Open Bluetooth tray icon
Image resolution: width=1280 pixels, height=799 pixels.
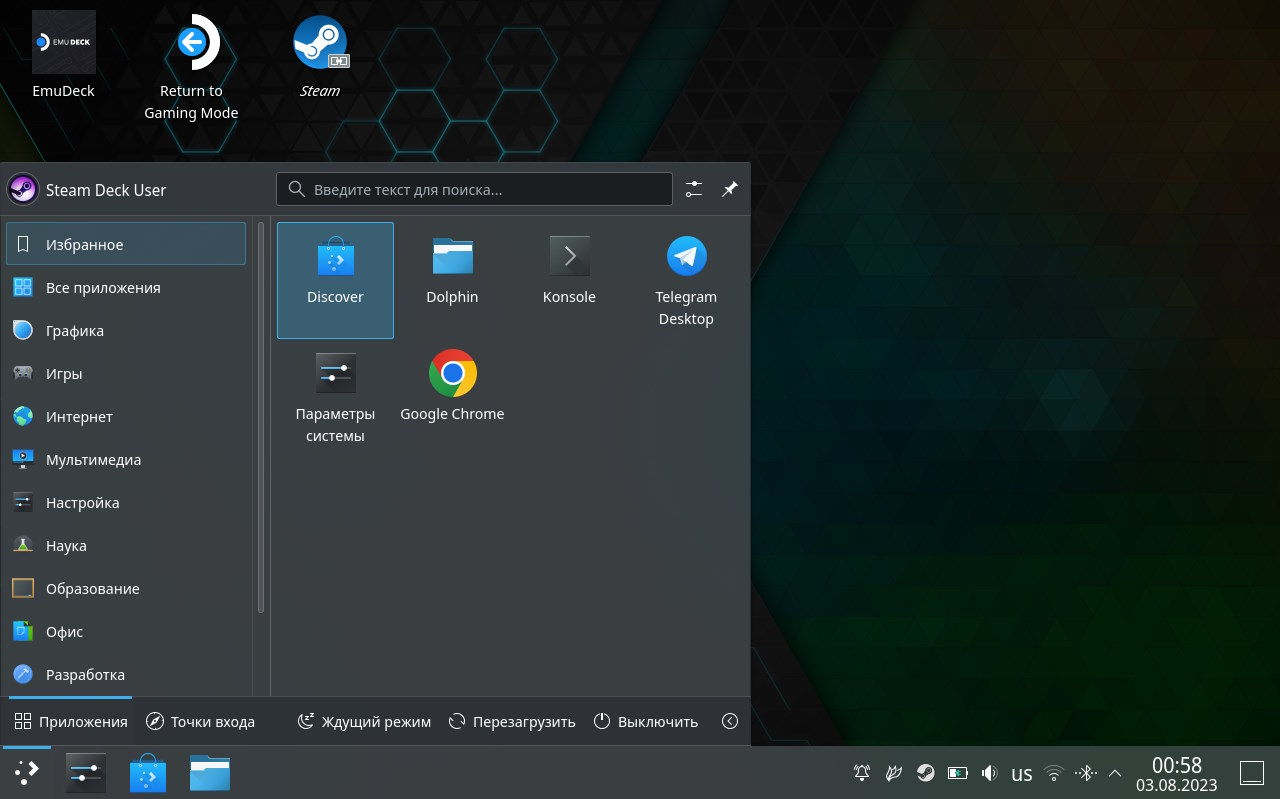pos(1086,773)
